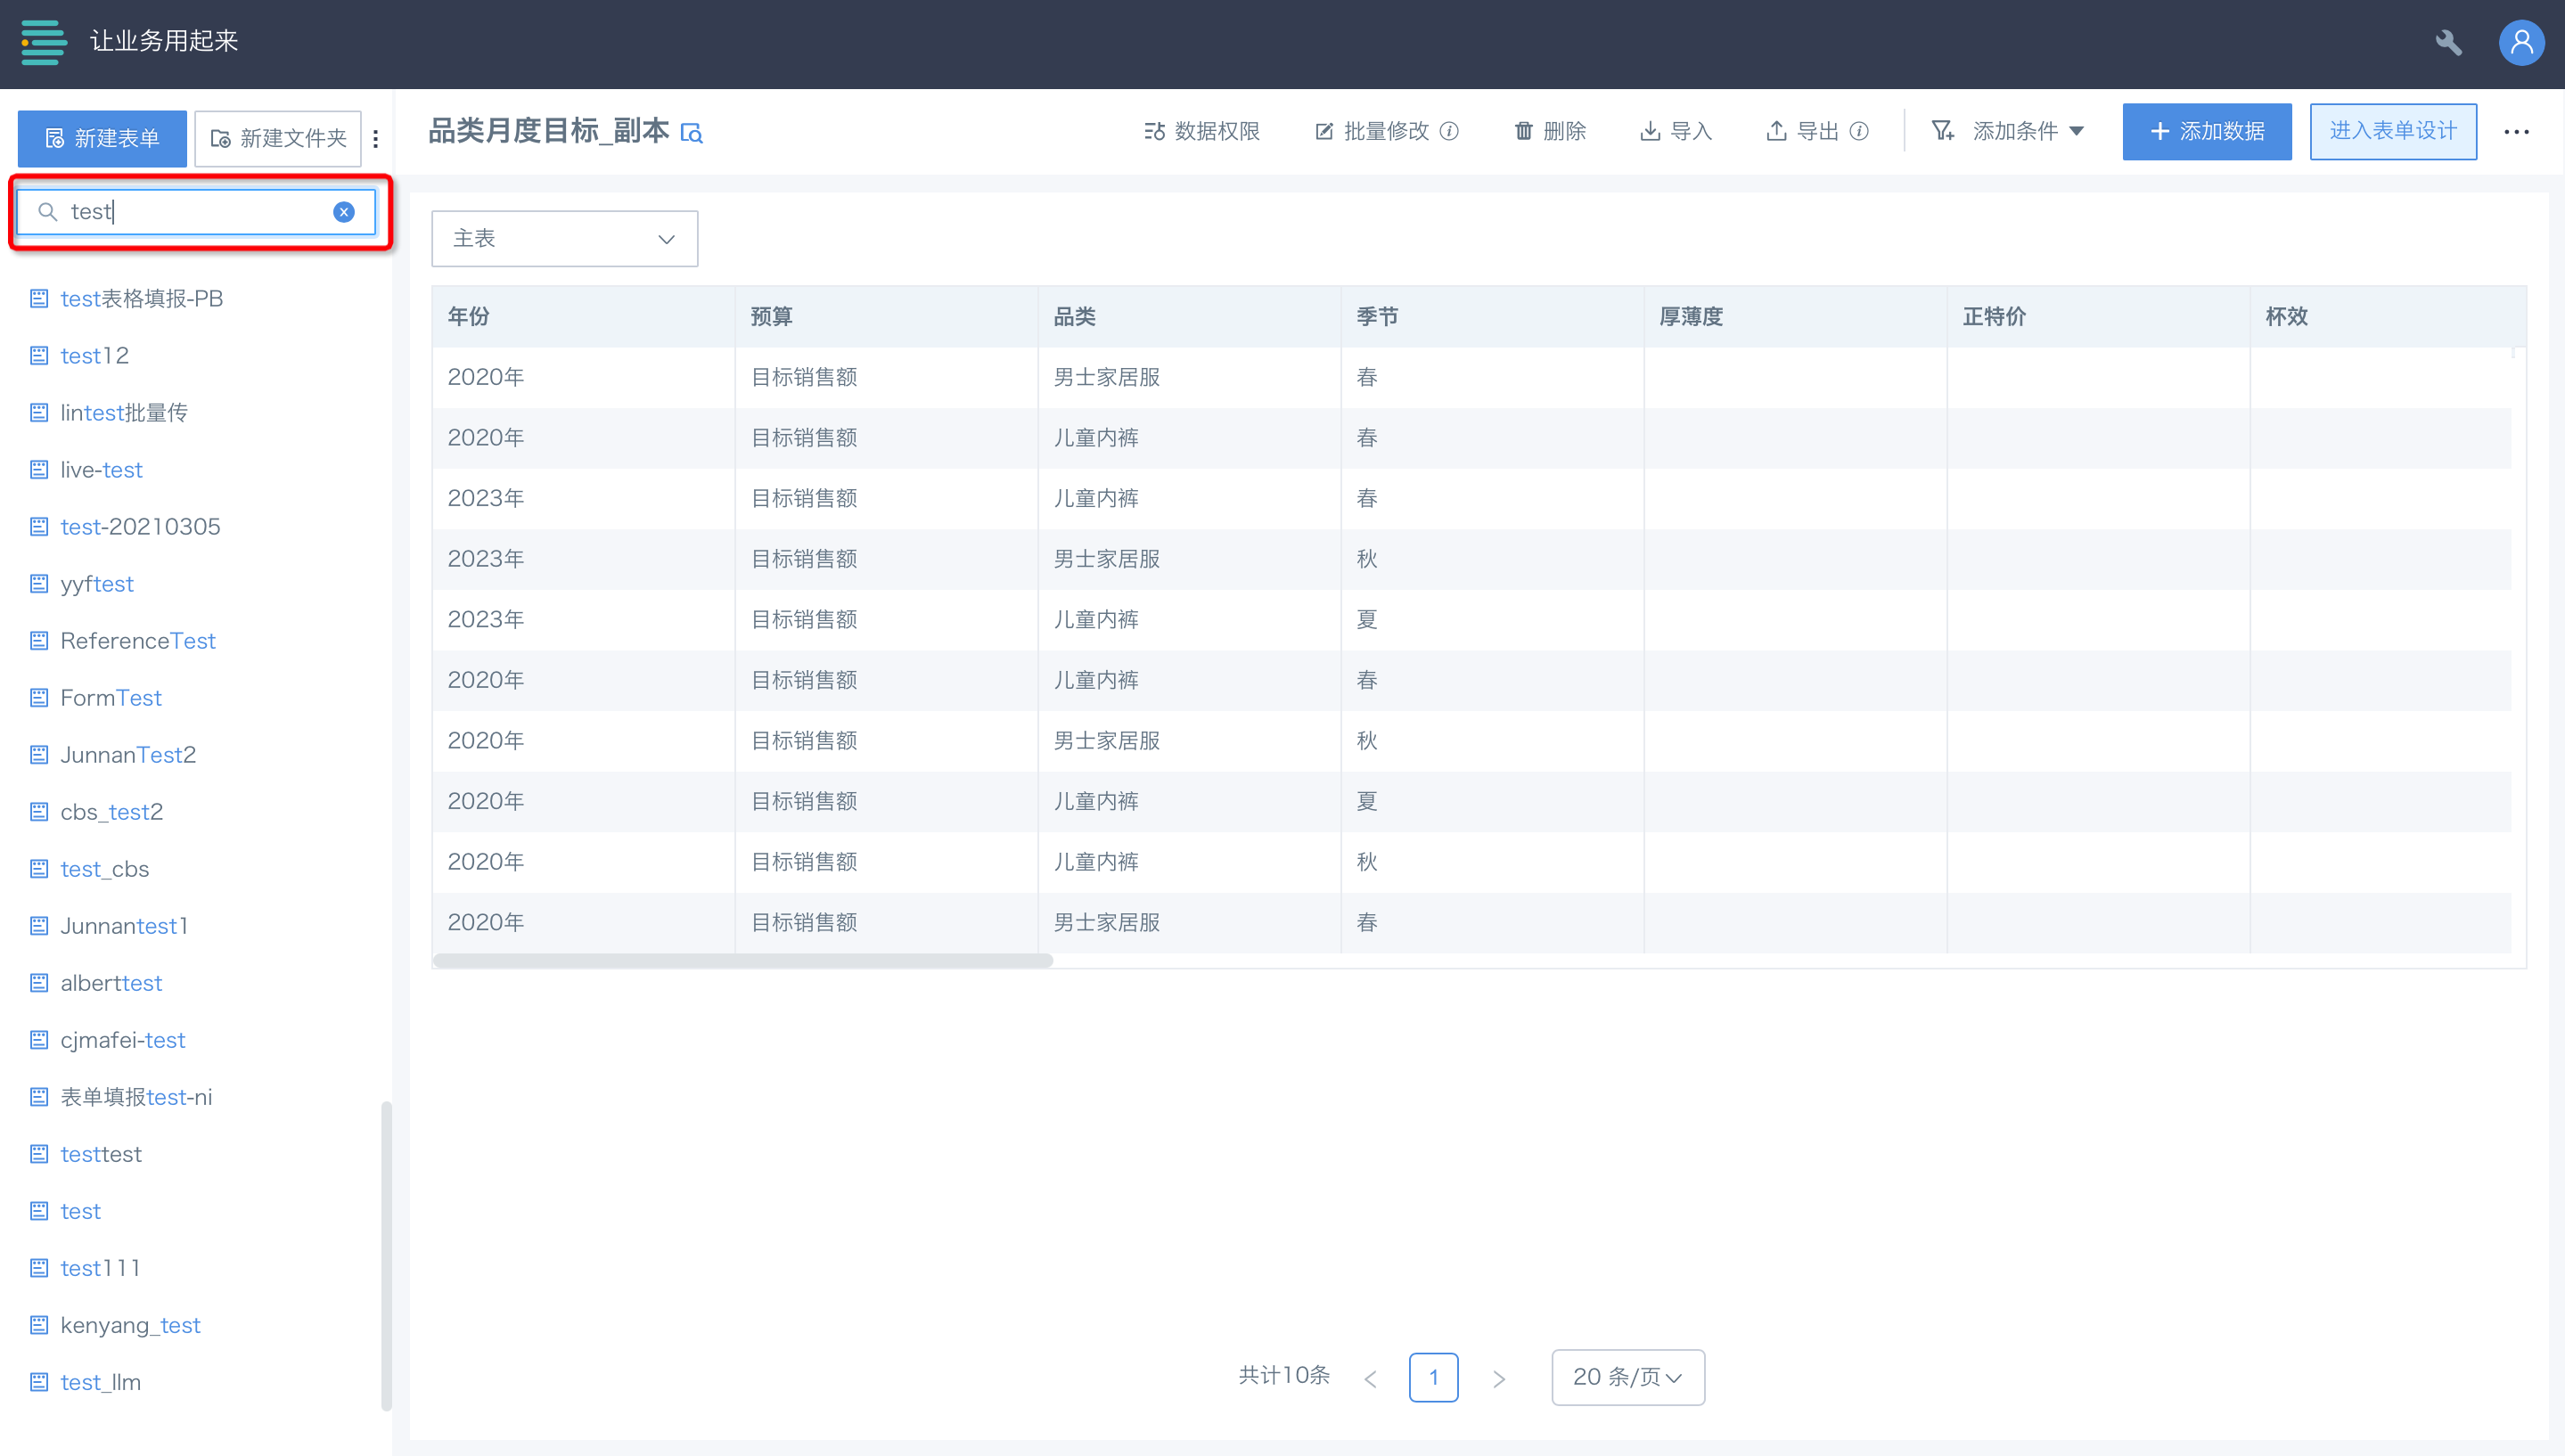This screenshot has height=1456, width=2565.
Task: Open the test_llm form in sidebar
Action: pos(100,1382)
